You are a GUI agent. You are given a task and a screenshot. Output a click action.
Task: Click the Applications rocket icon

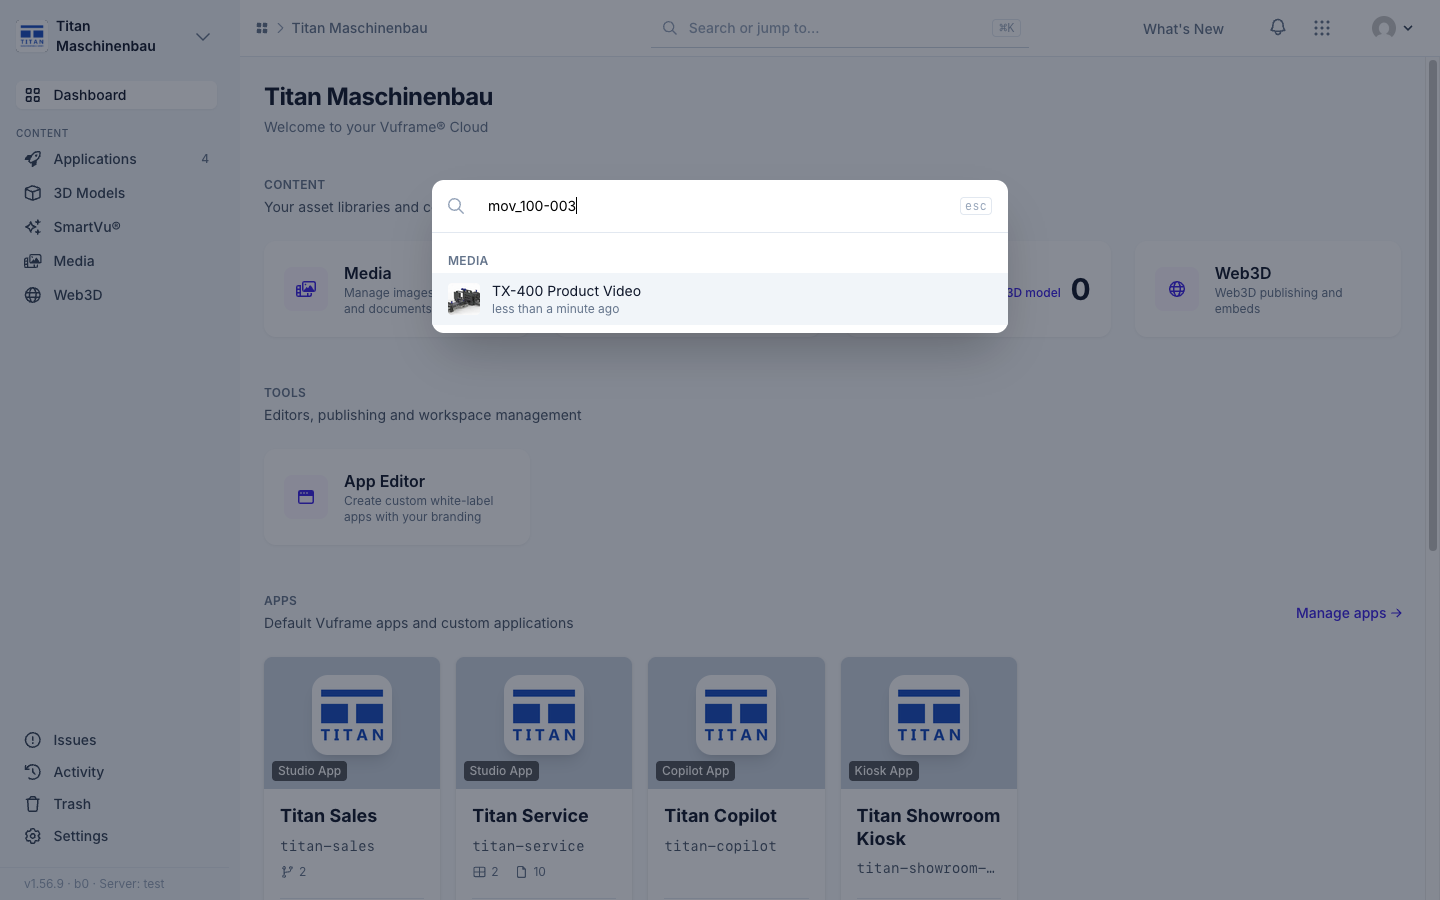[x=33, y=159]
